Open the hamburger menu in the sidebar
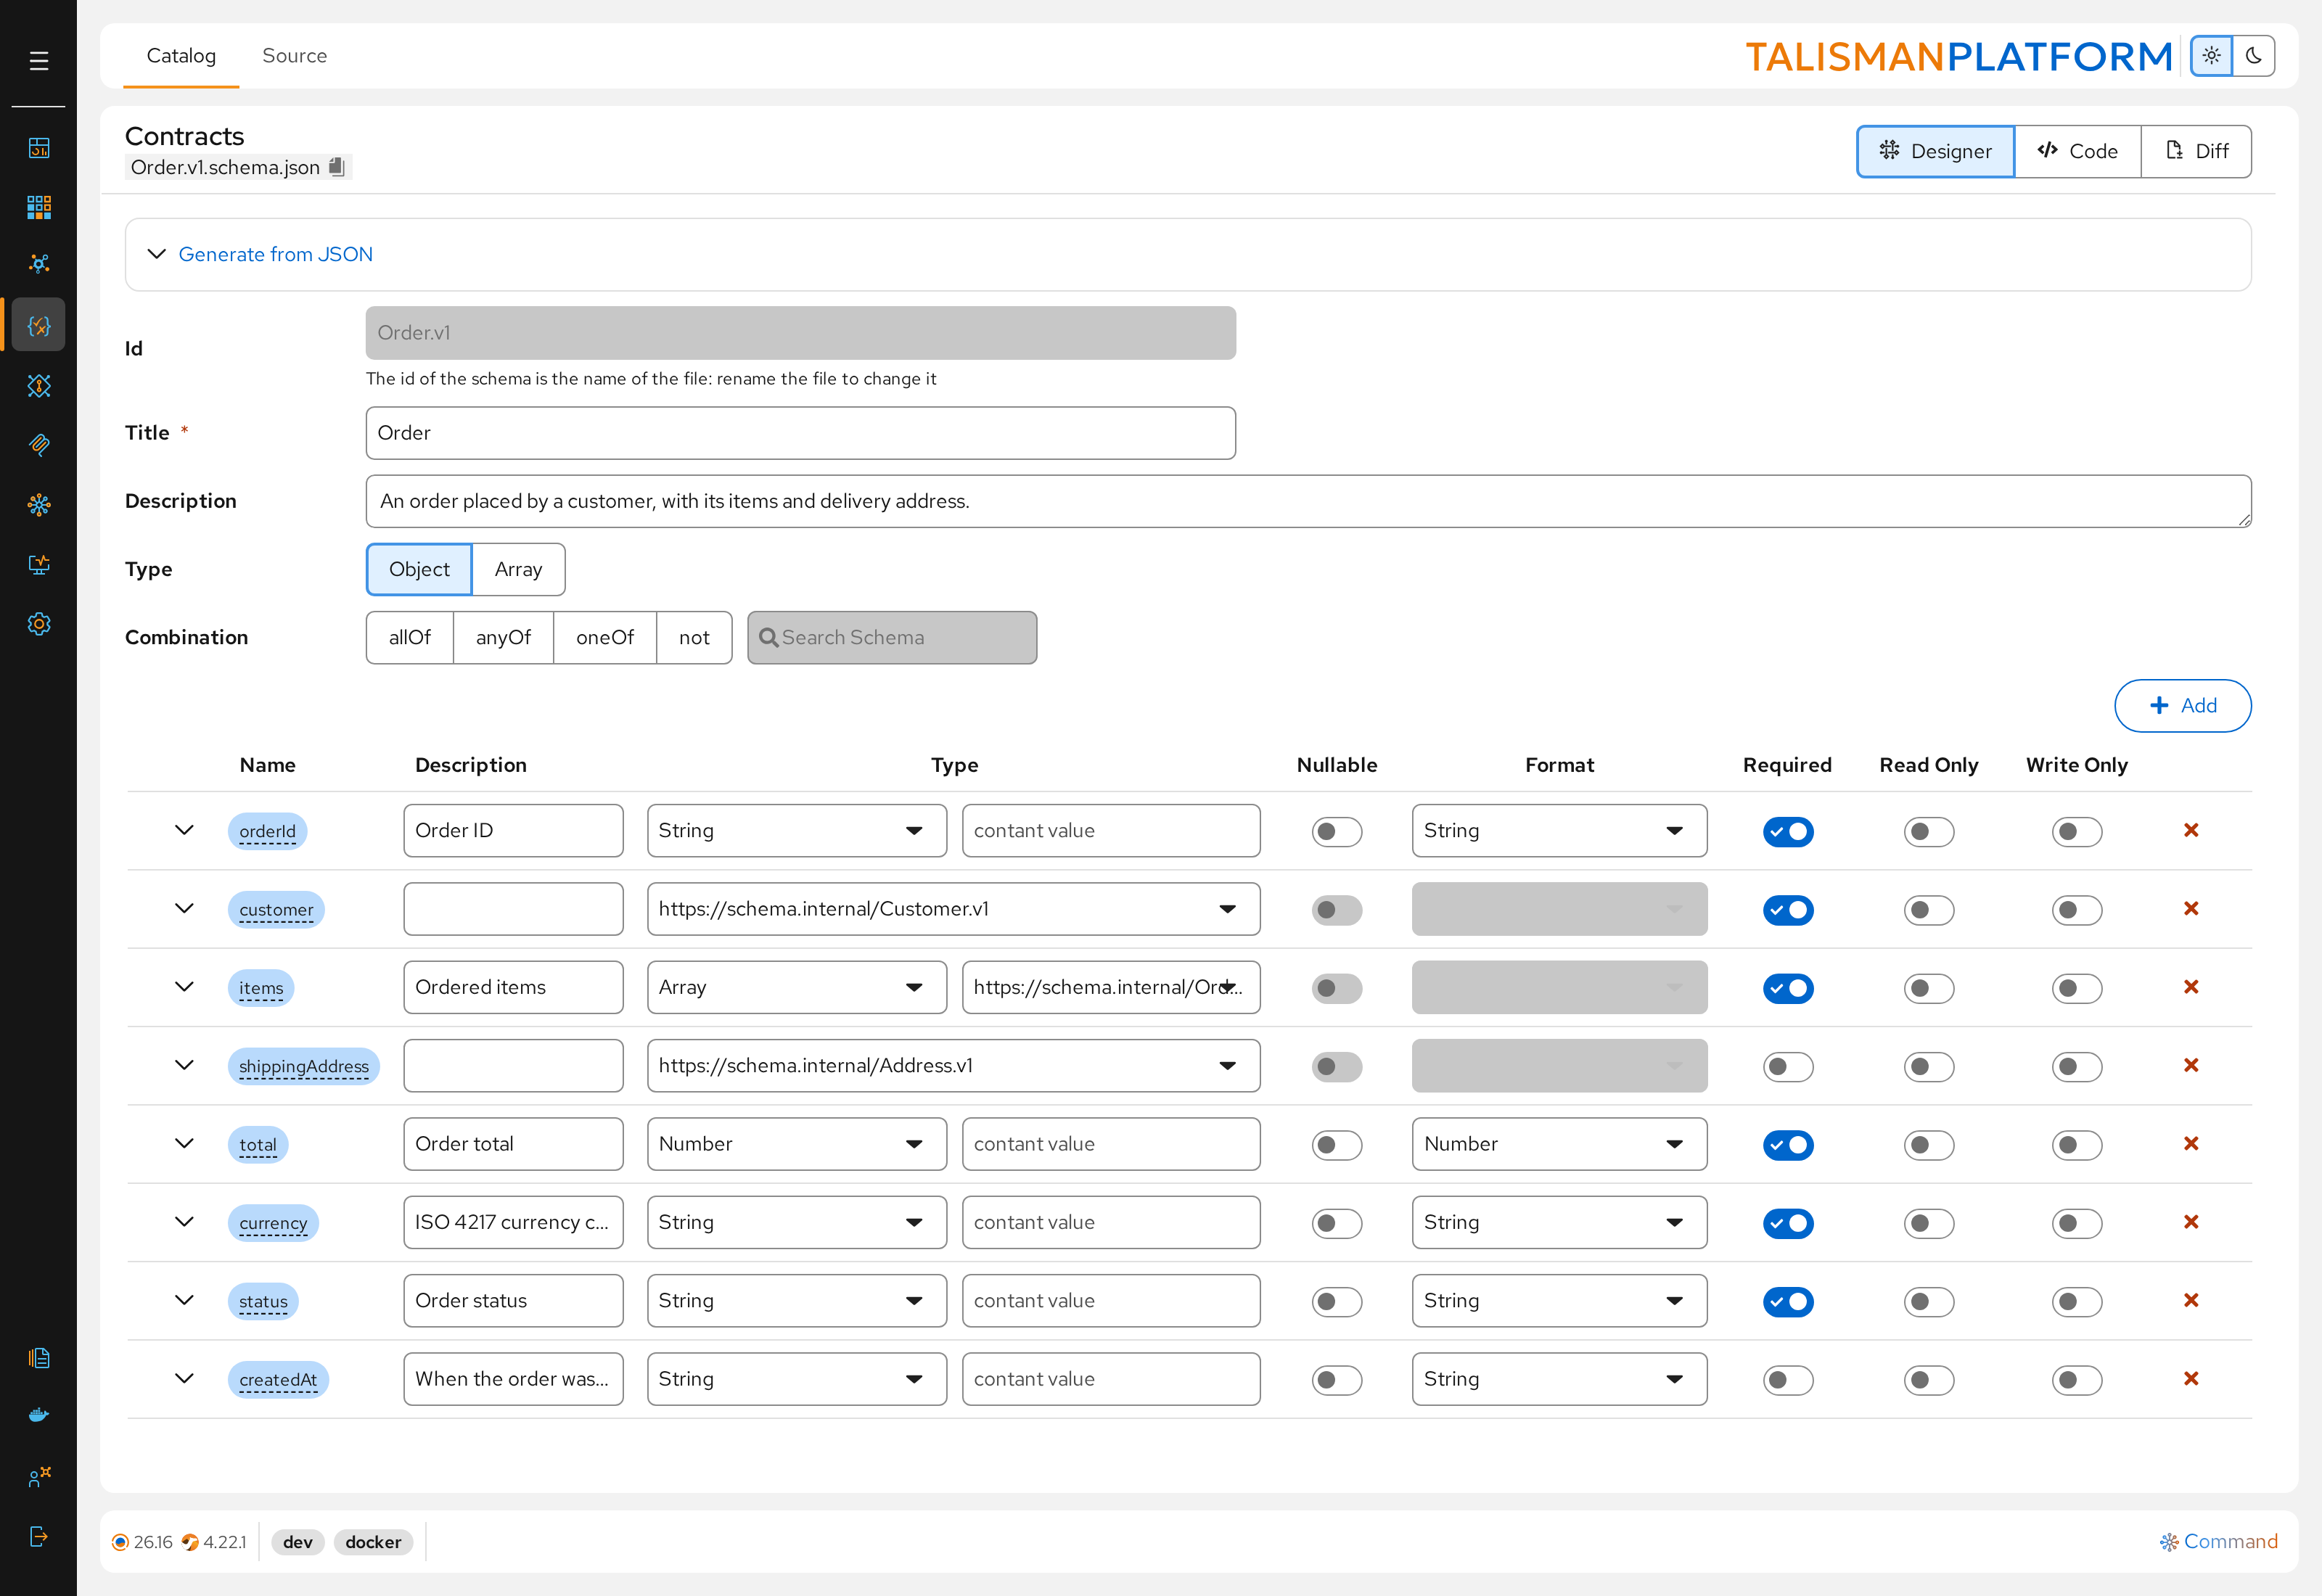 [x=38, y=61]
